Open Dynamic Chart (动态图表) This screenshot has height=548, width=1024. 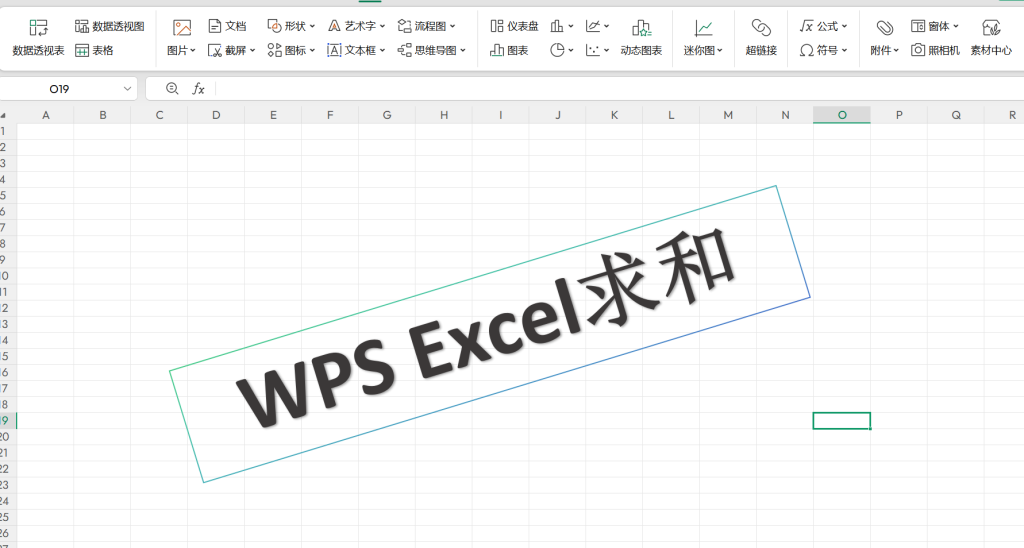pyautogui.click(x=641, y=38)
